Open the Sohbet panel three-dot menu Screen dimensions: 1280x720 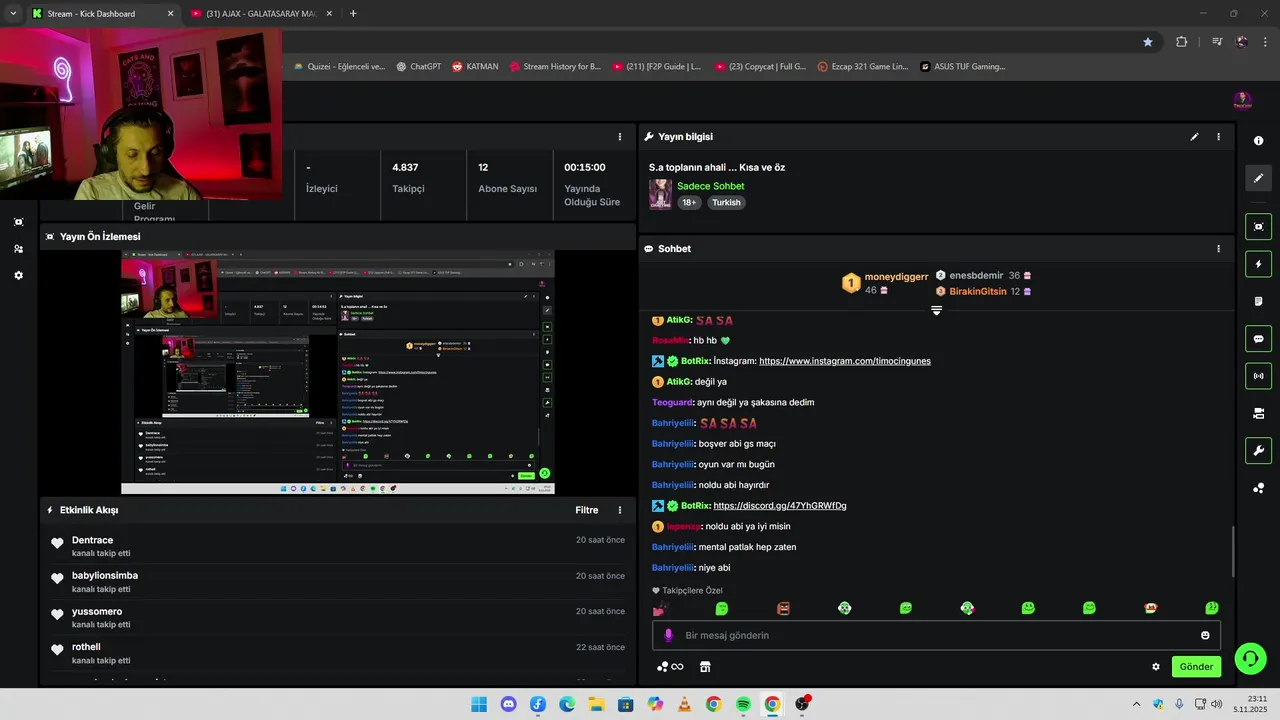click(1218, 249)
